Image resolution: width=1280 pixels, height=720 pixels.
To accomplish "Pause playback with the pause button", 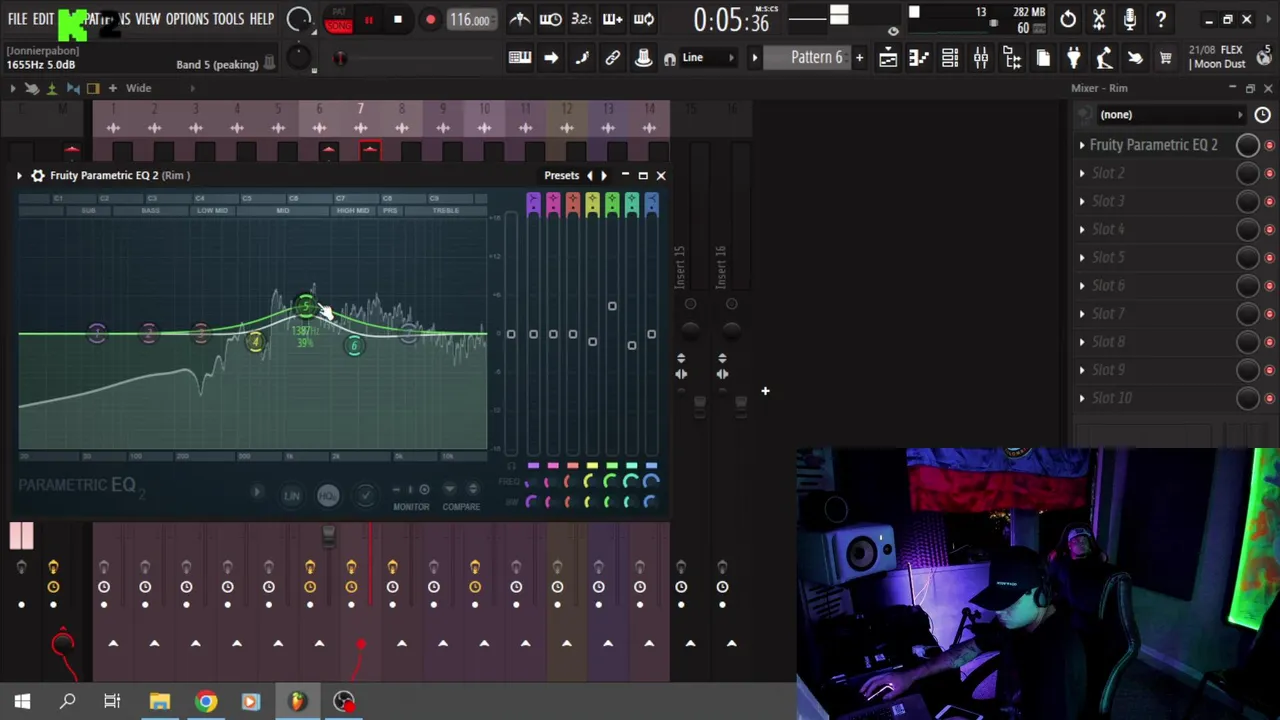I will point(368,20).
